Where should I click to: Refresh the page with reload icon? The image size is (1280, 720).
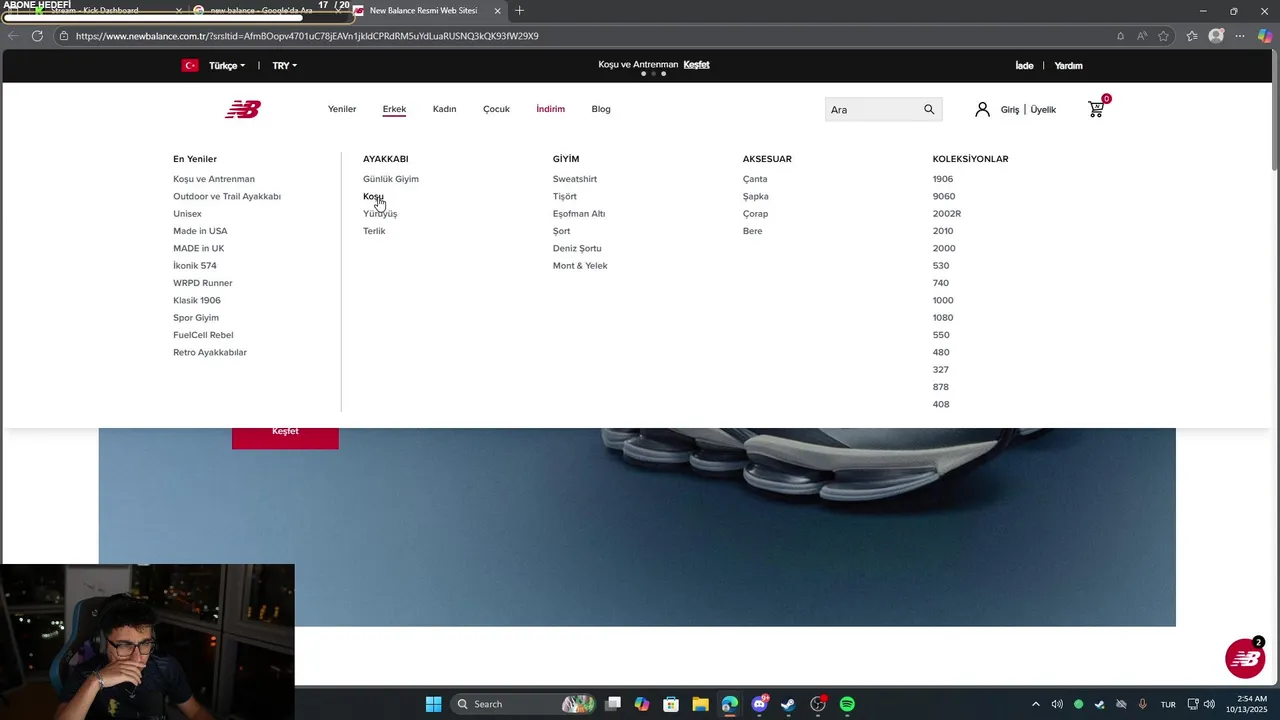pyautogui.click(x=37, y=36)
